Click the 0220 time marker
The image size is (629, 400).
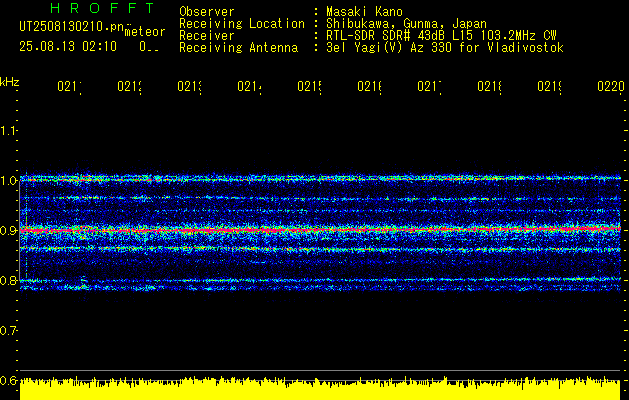[x=611, y=87]
